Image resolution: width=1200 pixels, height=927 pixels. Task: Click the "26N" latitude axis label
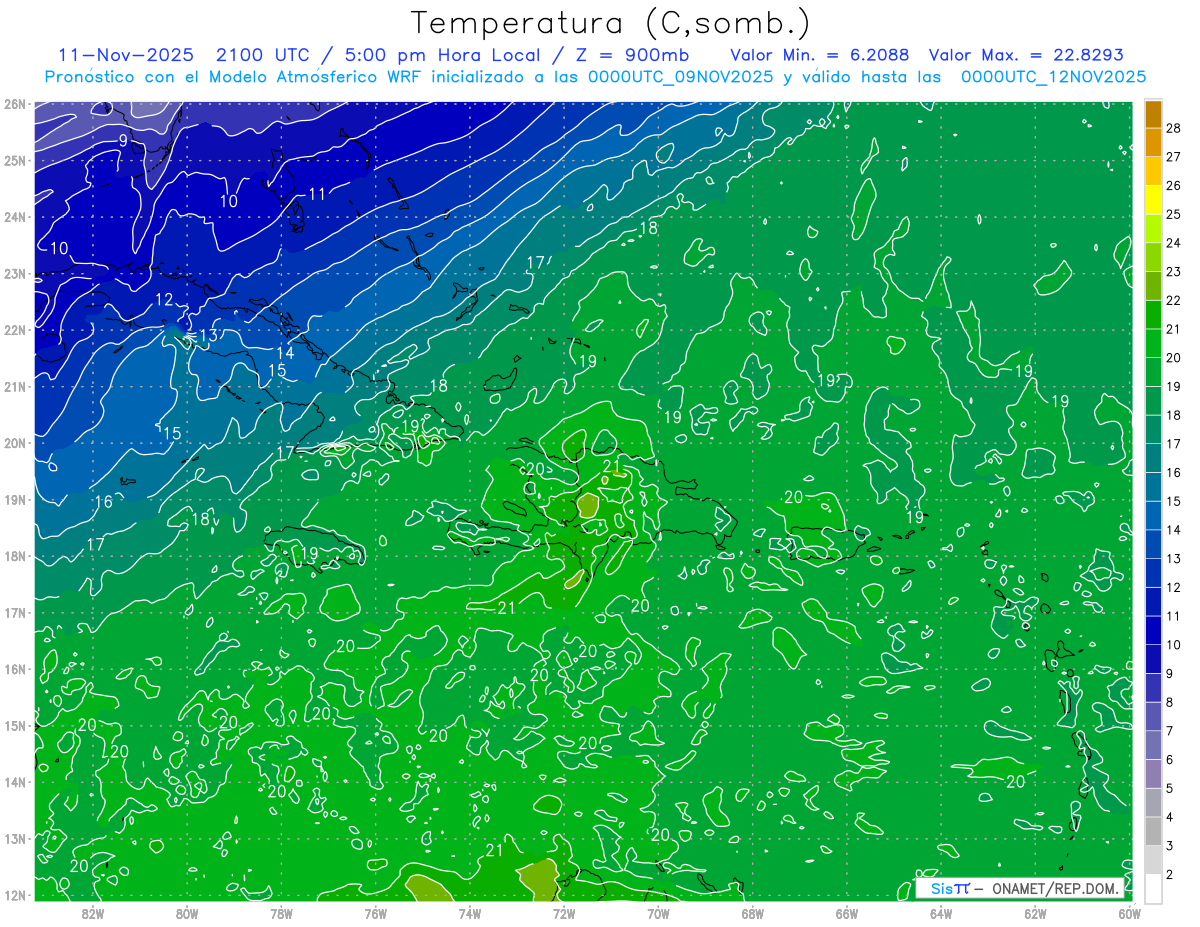14,104
